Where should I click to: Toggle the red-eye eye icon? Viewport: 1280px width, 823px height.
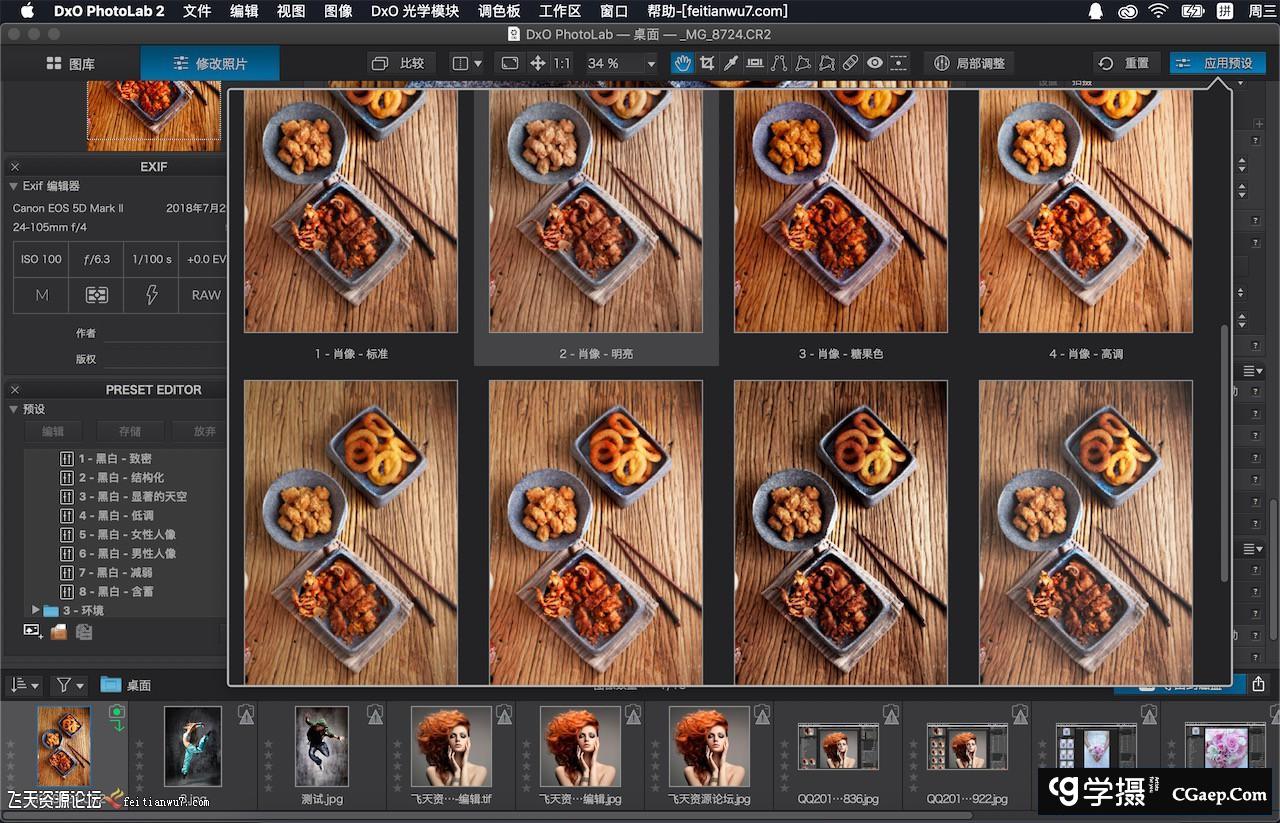point(875,63)
